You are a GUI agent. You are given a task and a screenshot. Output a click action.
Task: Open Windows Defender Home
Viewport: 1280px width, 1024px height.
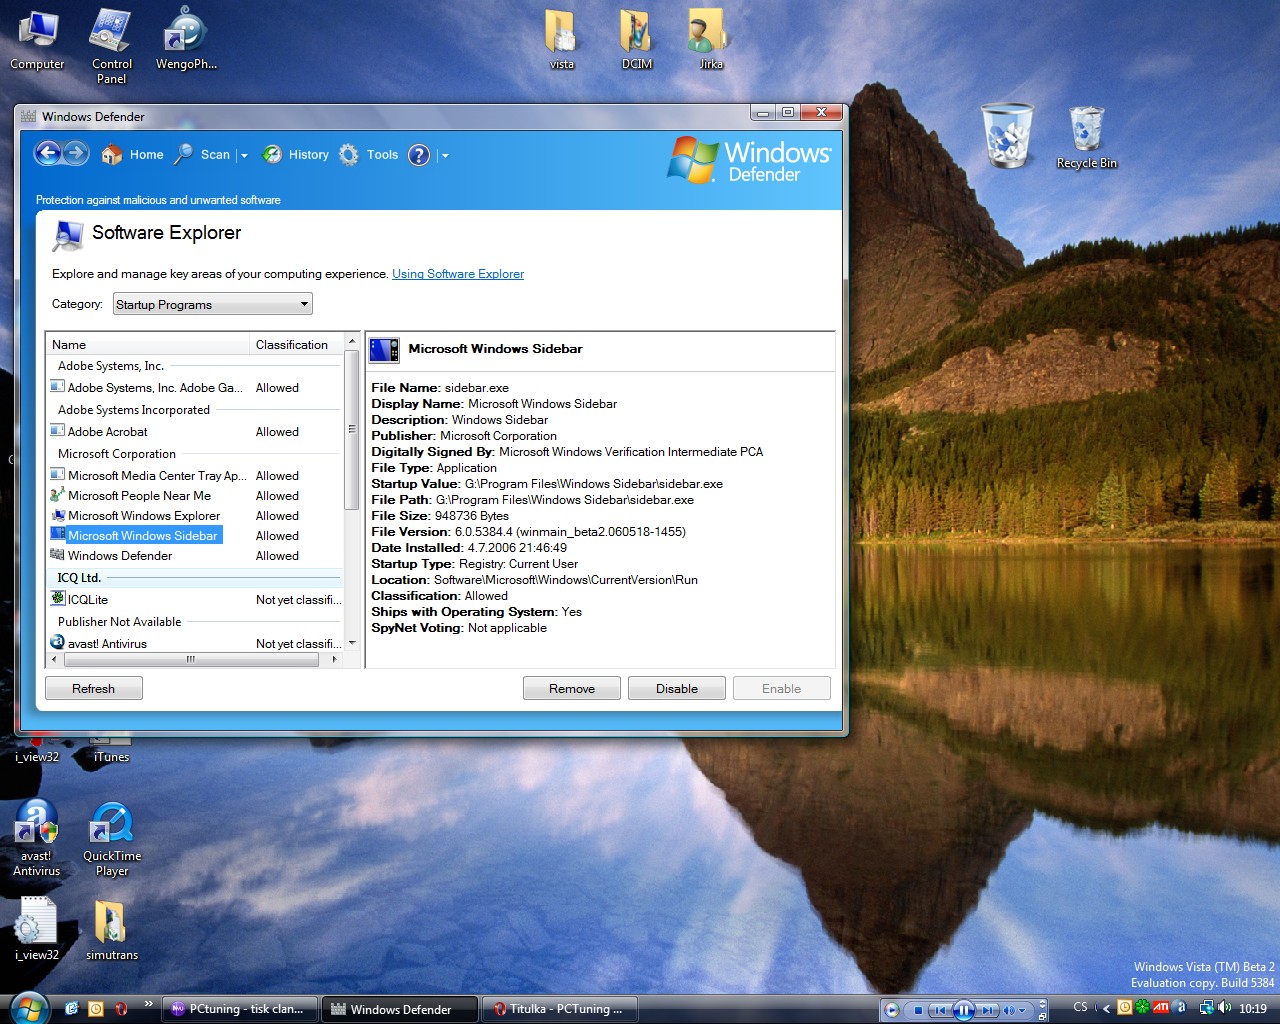click(x=133, y=155)
